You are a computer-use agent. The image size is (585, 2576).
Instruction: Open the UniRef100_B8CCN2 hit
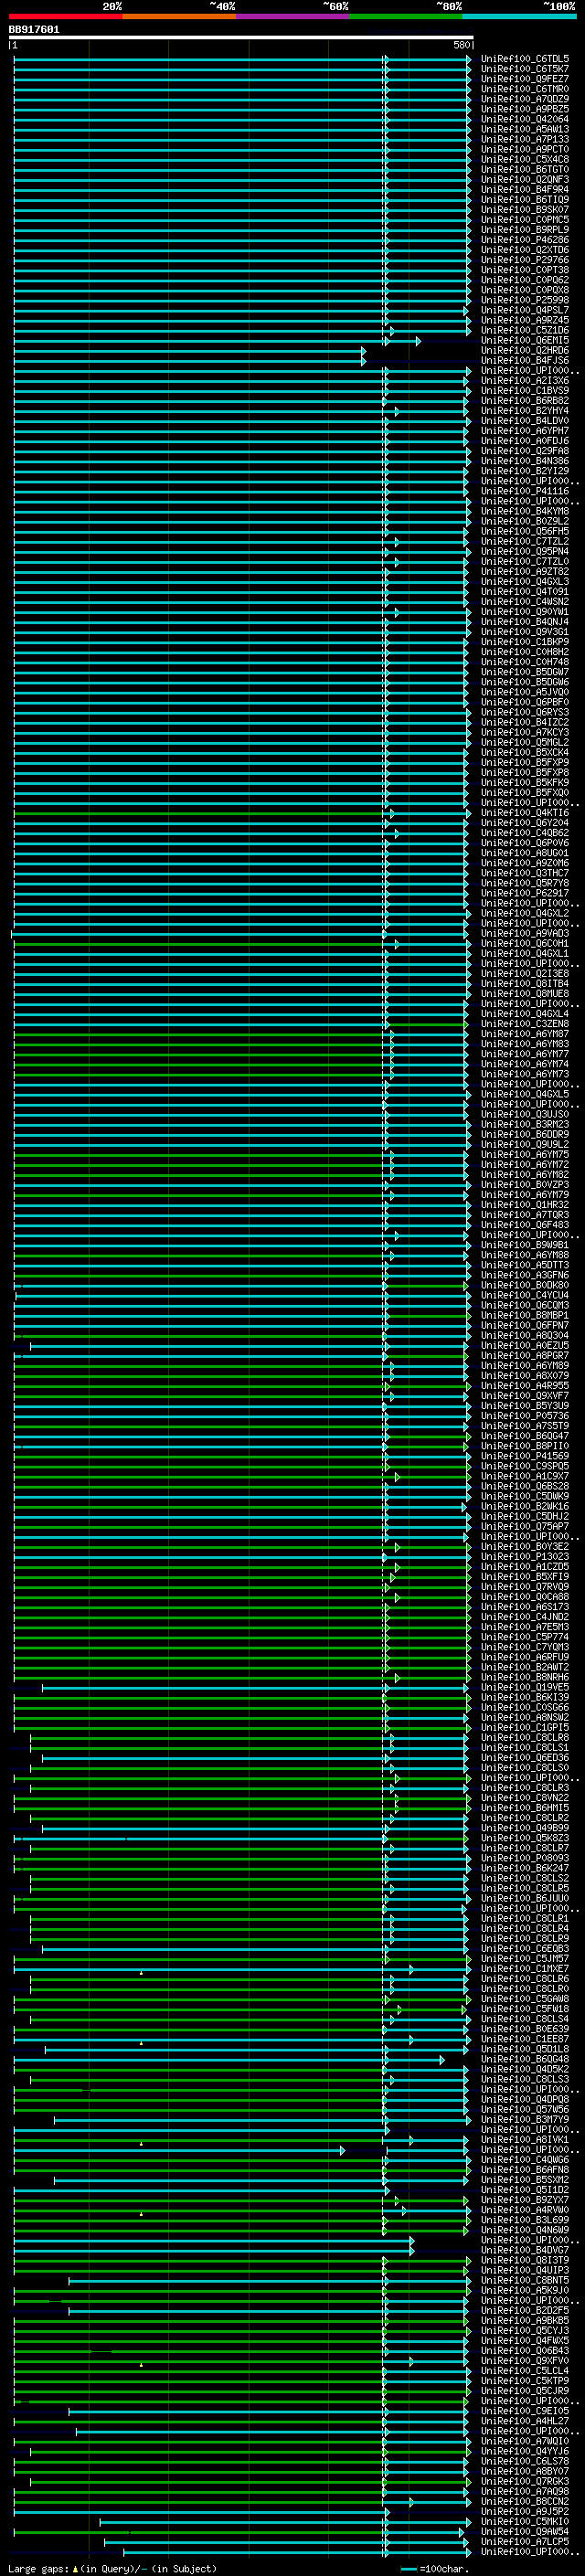pyautogui.click(x=525, y=2501)
